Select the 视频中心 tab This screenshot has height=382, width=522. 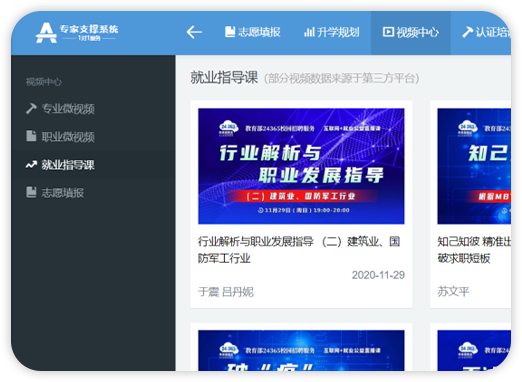(x=411, y=32)
